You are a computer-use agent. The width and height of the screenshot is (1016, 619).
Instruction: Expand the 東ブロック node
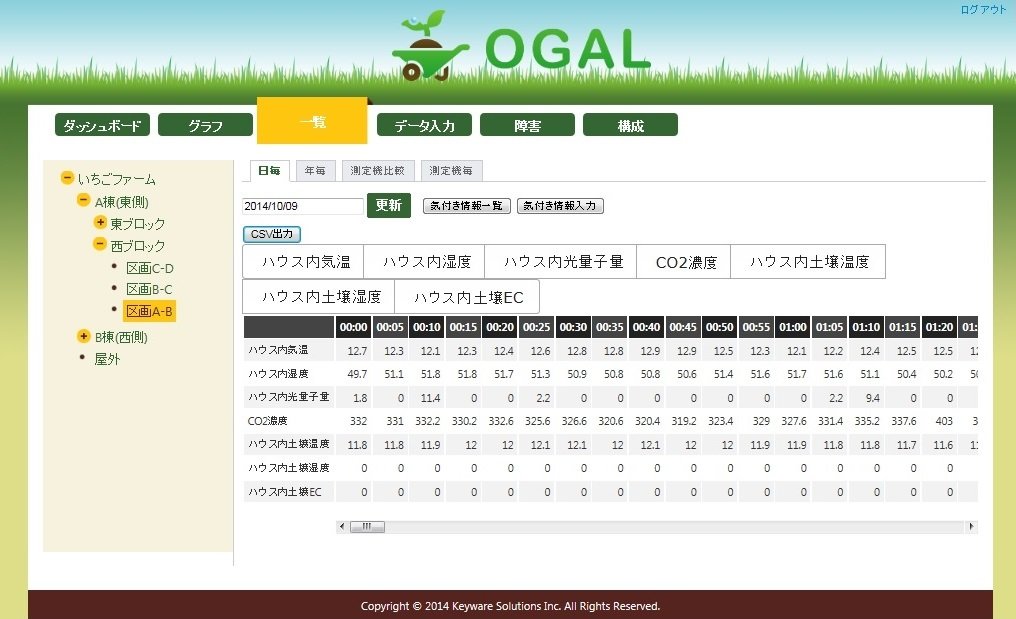tap(100, 223)
